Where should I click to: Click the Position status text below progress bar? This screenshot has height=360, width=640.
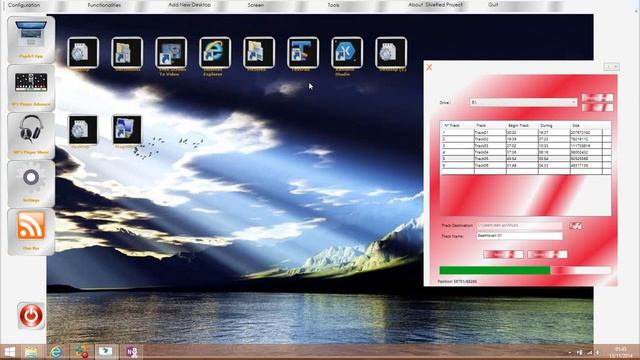457,282
